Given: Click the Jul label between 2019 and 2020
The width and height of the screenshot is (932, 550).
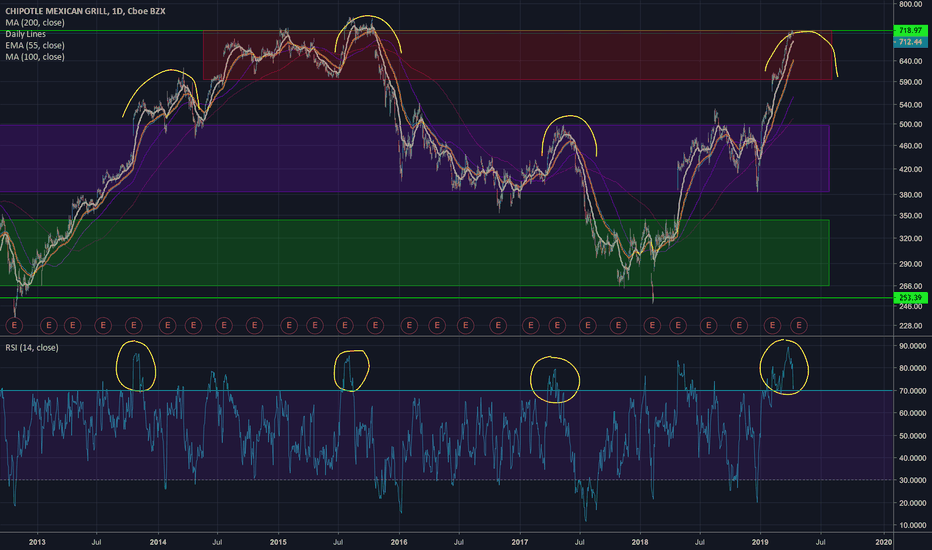Looking at the screenshot, I should (821, 542).
